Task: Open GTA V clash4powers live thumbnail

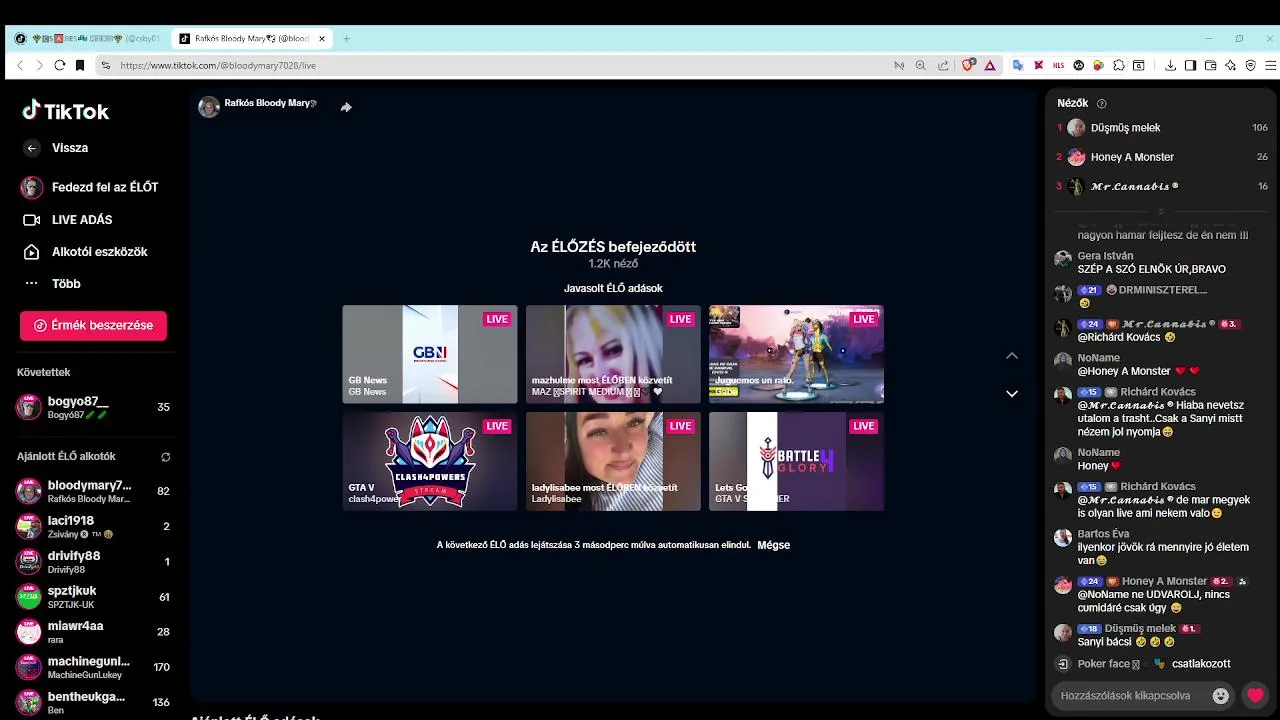Action: tap(430, 461)
